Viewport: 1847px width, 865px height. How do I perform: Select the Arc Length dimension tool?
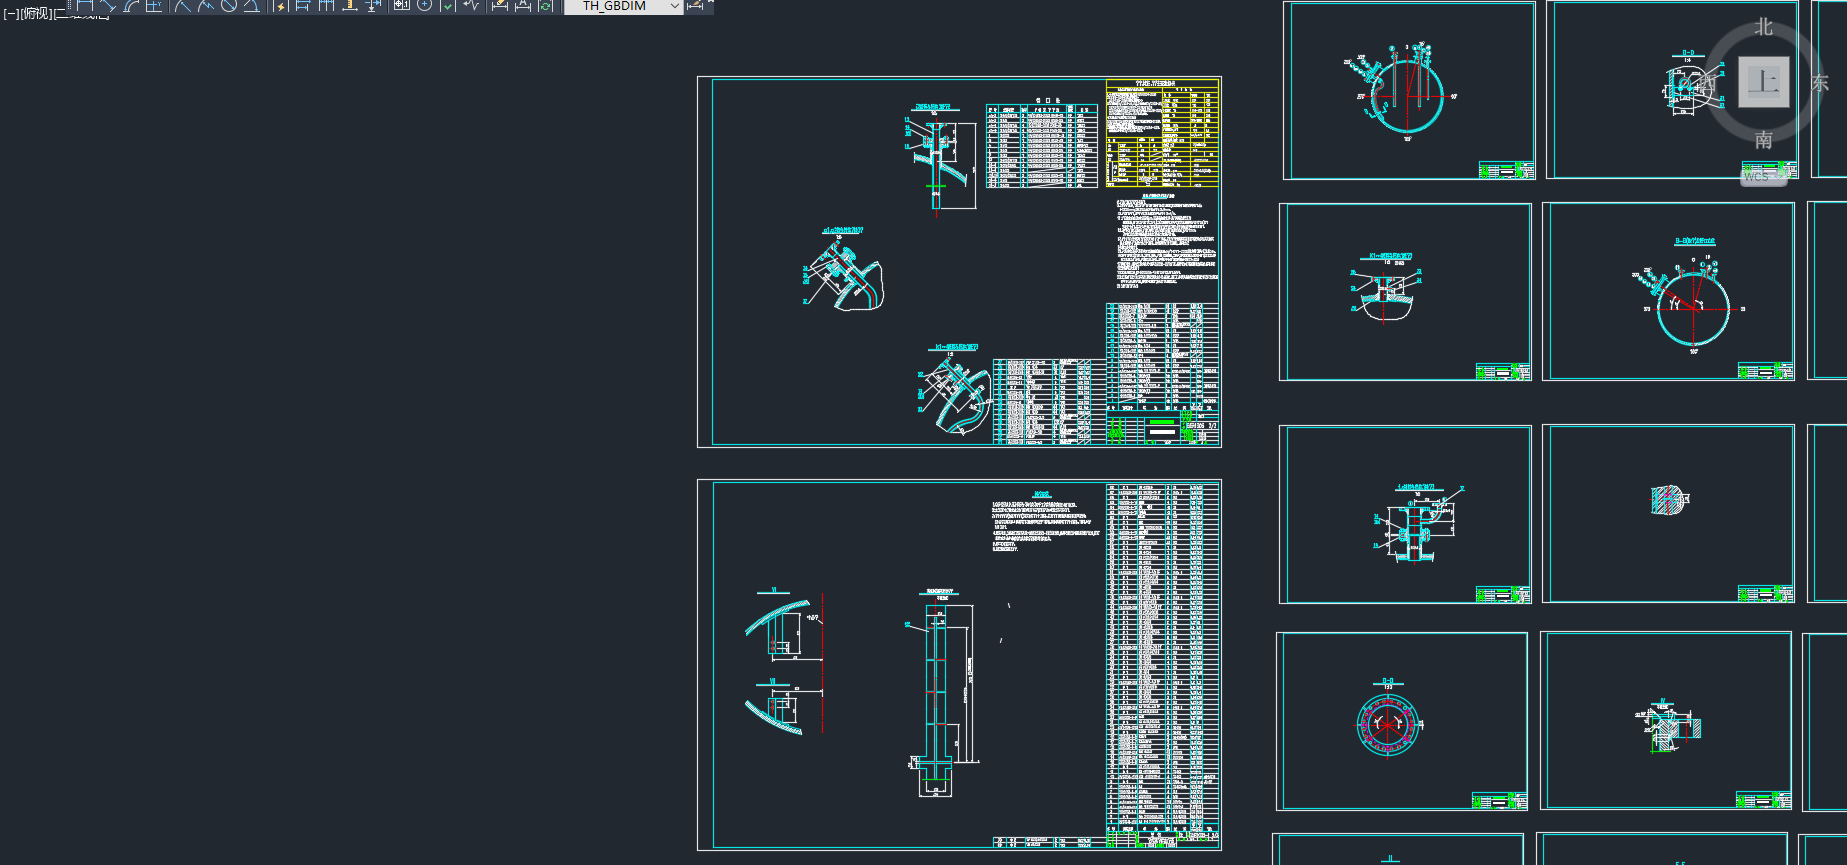(131, 5)
